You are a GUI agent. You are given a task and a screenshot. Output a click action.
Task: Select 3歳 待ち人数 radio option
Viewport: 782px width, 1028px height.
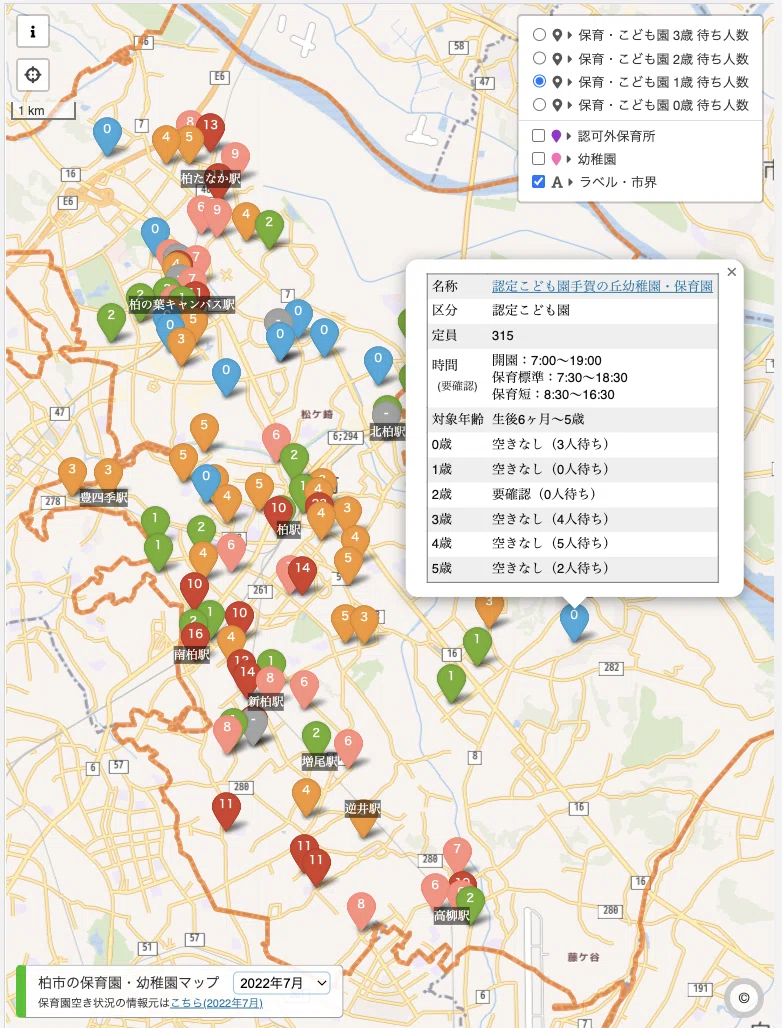coord(539,35)
